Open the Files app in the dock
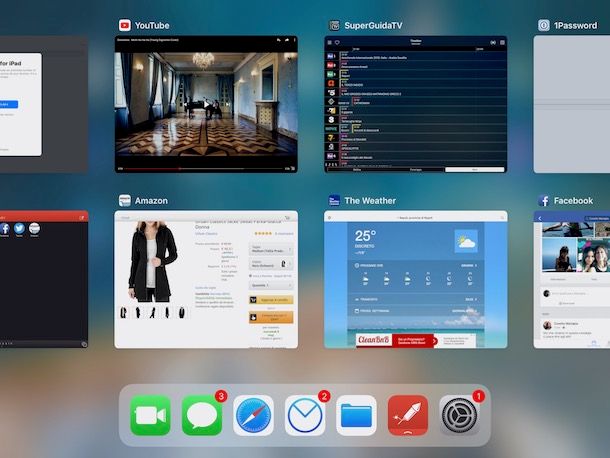Viewport: 610px width, 458px height. (x=356, y=415)
